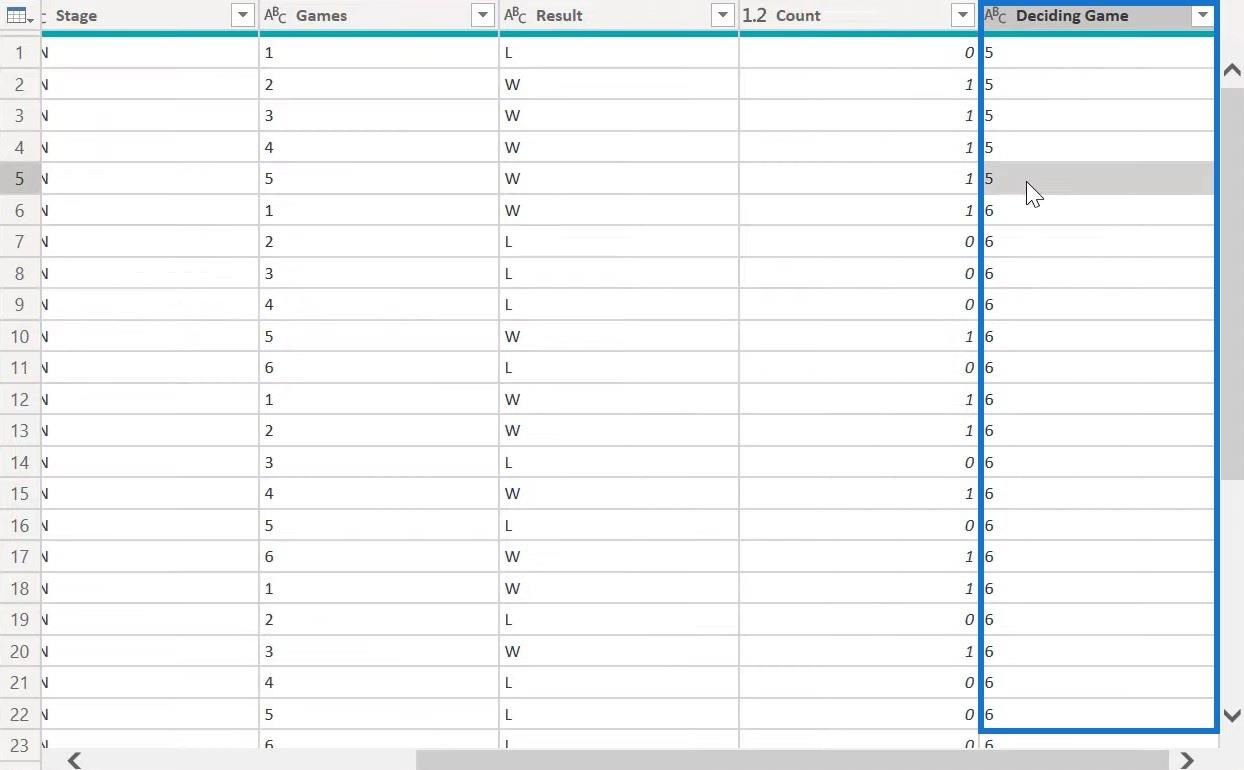This screenshot has width=1244, height=770.
Task: Click Result cell 'W' in row 10
Action: click(x=619, y=337)
